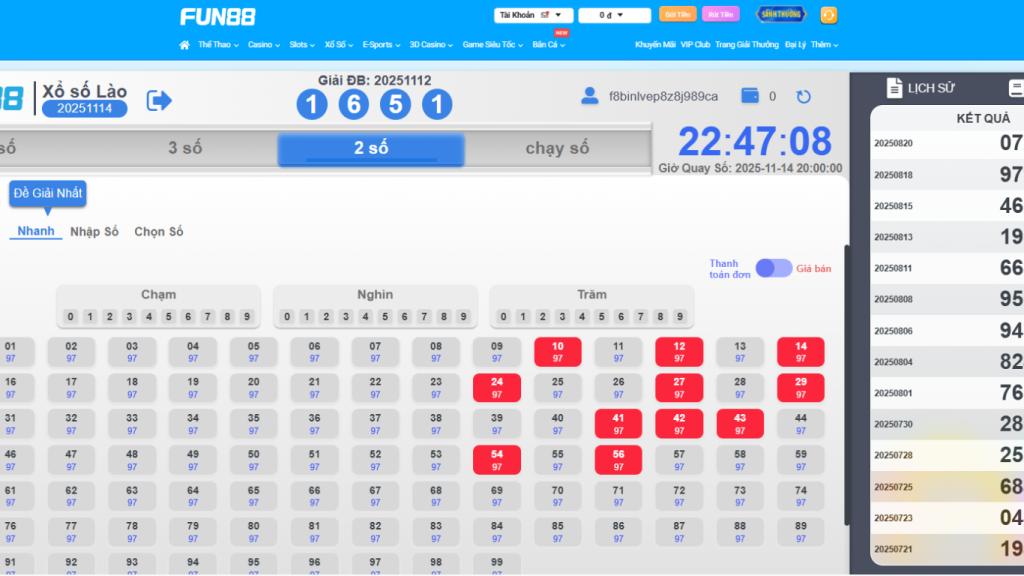Click the Gửi Tiền deposit button
1024x576 pixels.
(677, 15)
